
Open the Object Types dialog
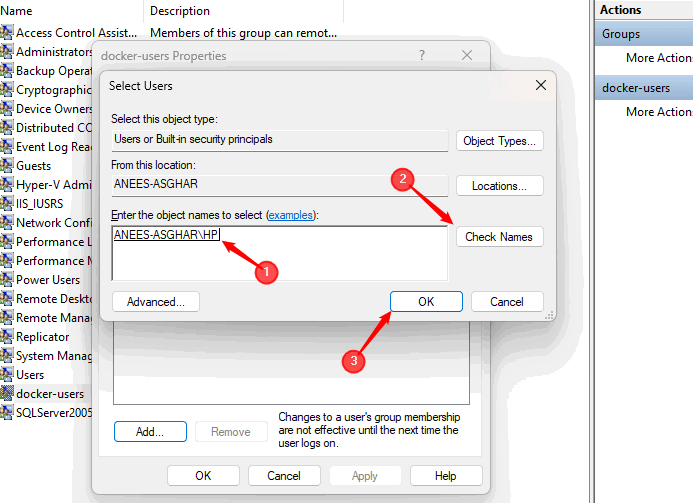pyautogui.click(x=499, y=141)
